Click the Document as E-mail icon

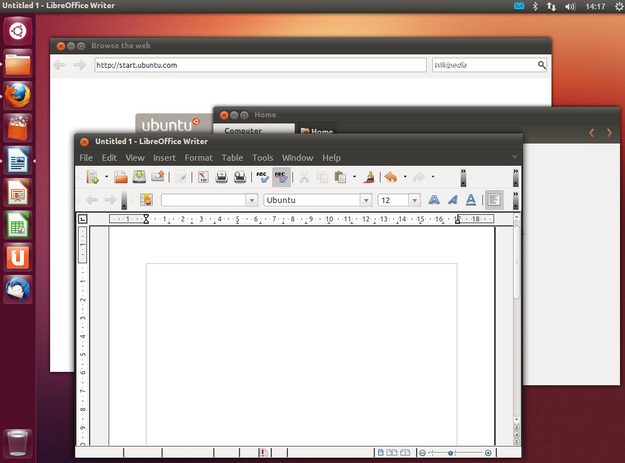157,177
